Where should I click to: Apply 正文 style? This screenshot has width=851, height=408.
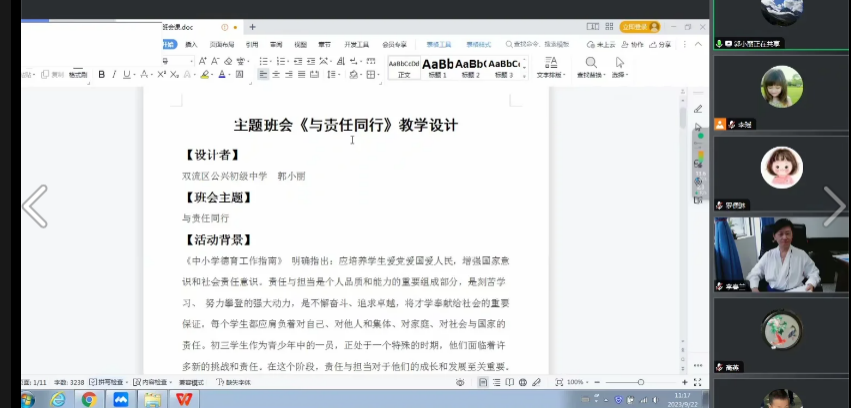click(x=404, y=68)
